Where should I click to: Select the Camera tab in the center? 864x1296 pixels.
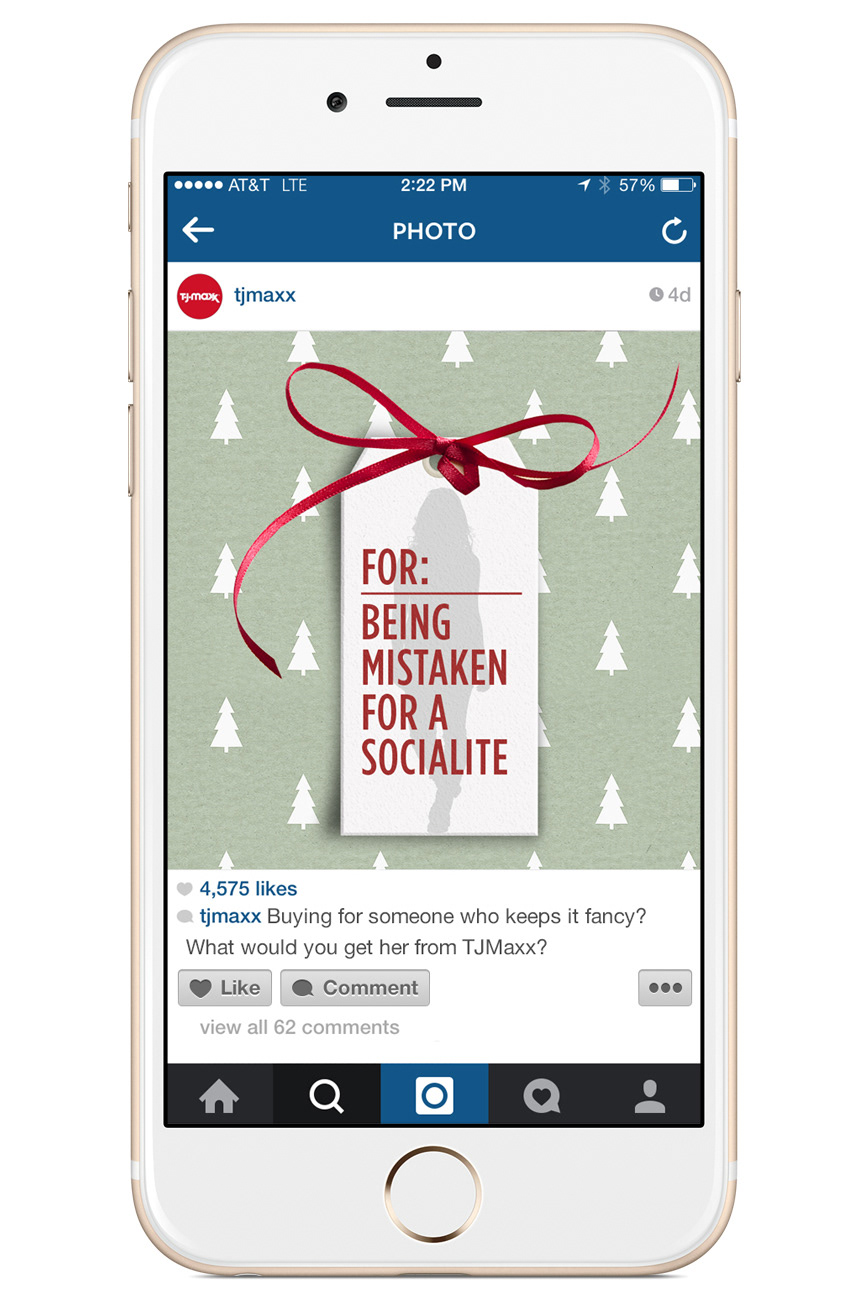tap(434, 1095)
